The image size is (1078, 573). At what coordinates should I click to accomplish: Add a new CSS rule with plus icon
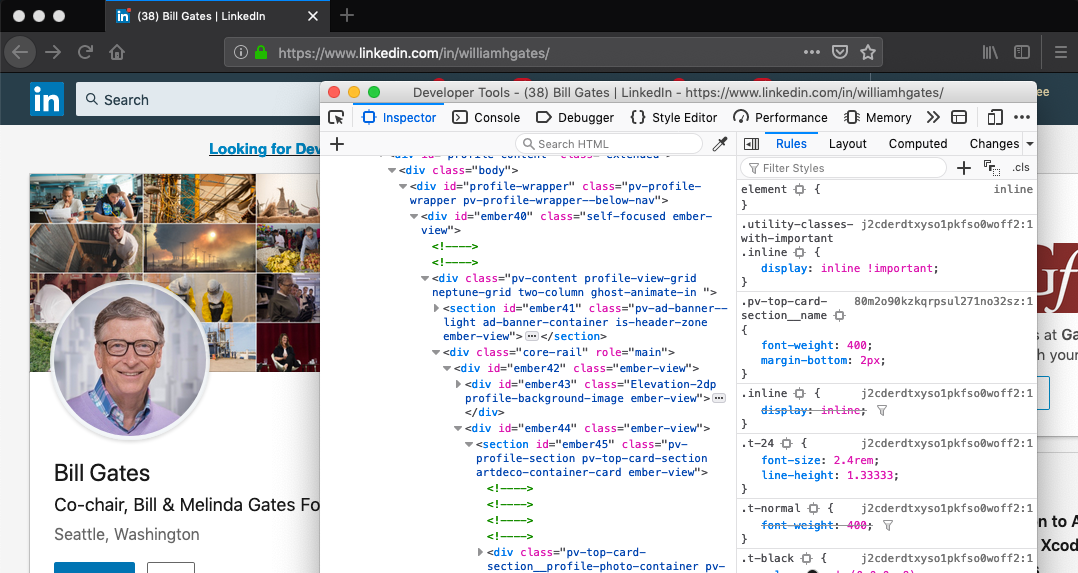(x=964, y=168)
